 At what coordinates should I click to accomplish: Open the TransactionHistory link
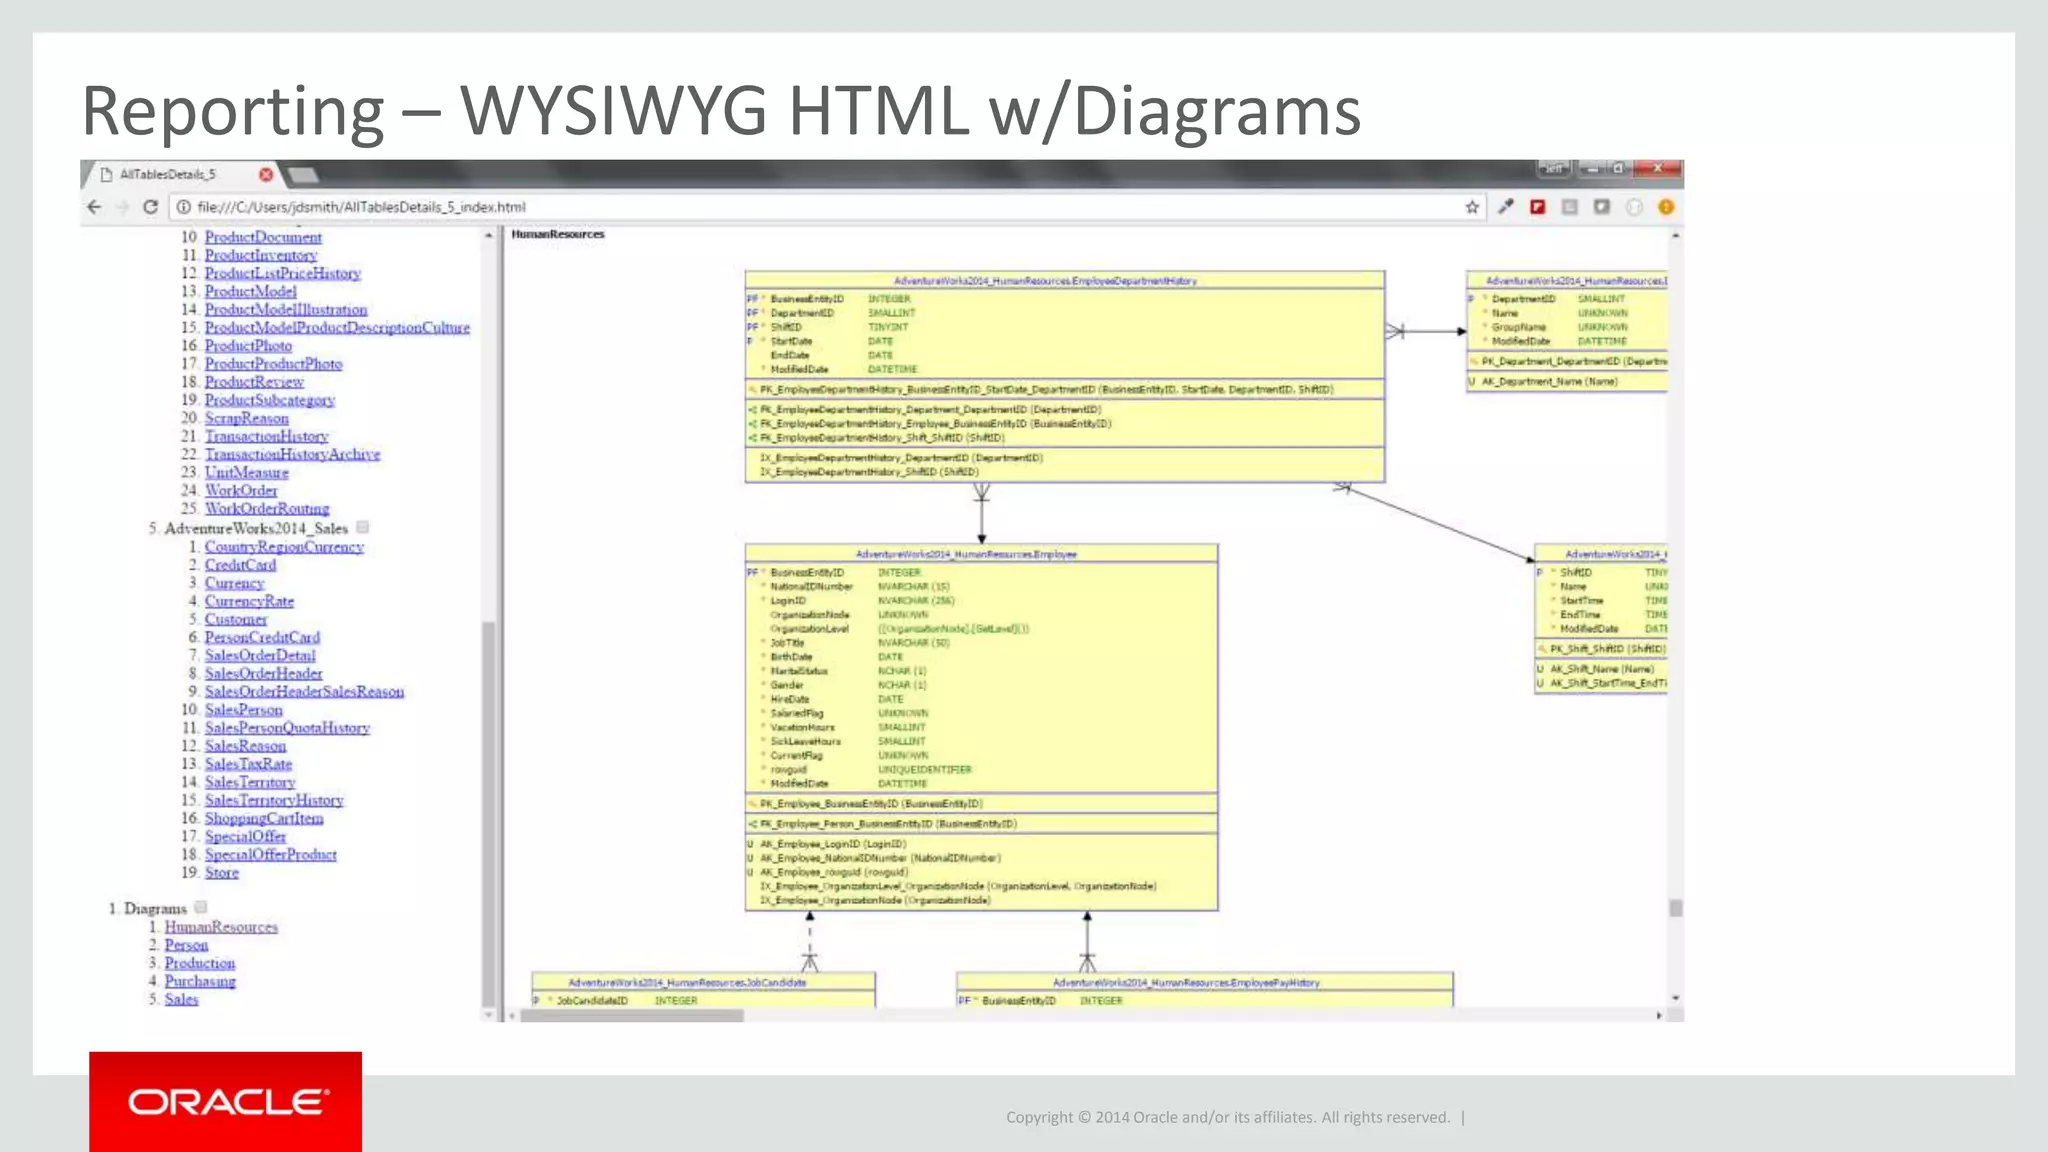[x=267, y=436]
